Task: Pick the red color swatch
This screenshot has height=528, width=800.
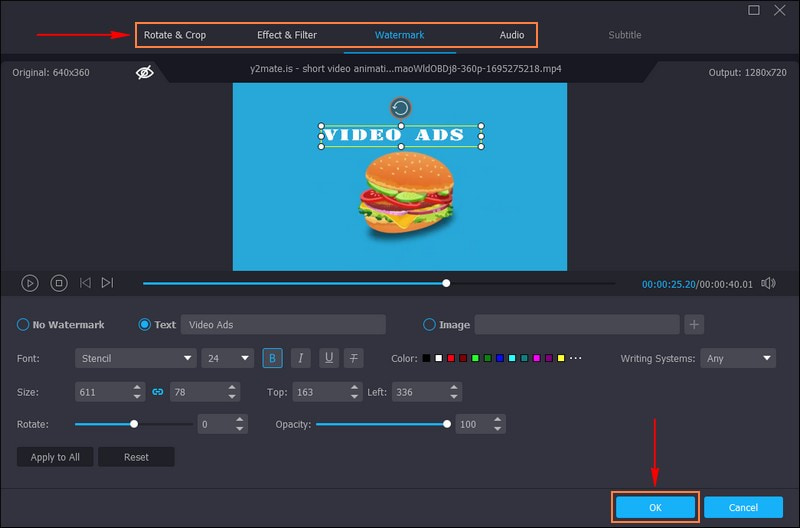Action: tap(451, 358)
